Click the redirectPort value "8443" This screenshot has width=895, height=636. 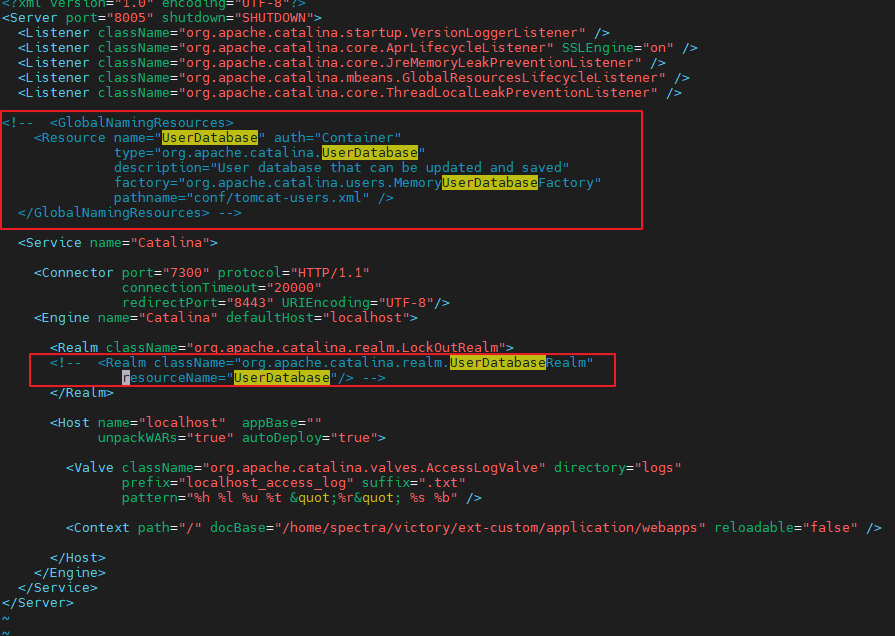pos(250,303)
